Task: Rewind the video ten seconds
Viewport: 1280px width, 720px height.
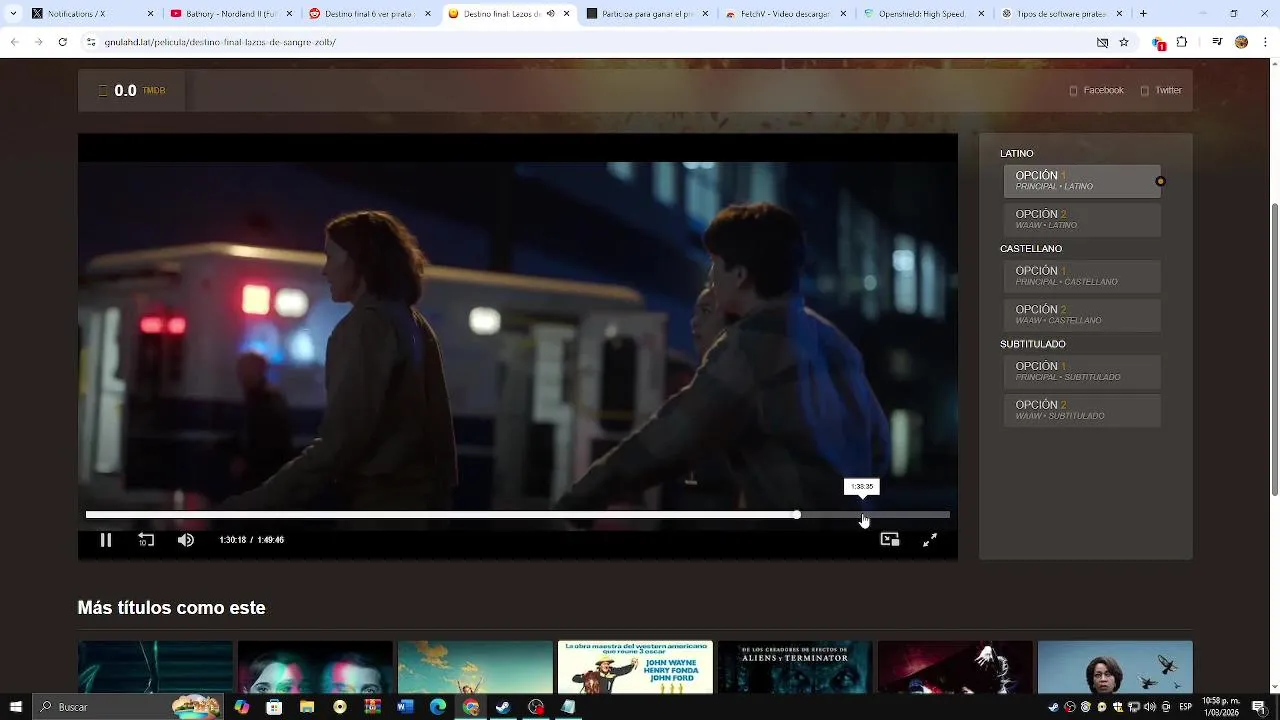Action: [146, 540]
